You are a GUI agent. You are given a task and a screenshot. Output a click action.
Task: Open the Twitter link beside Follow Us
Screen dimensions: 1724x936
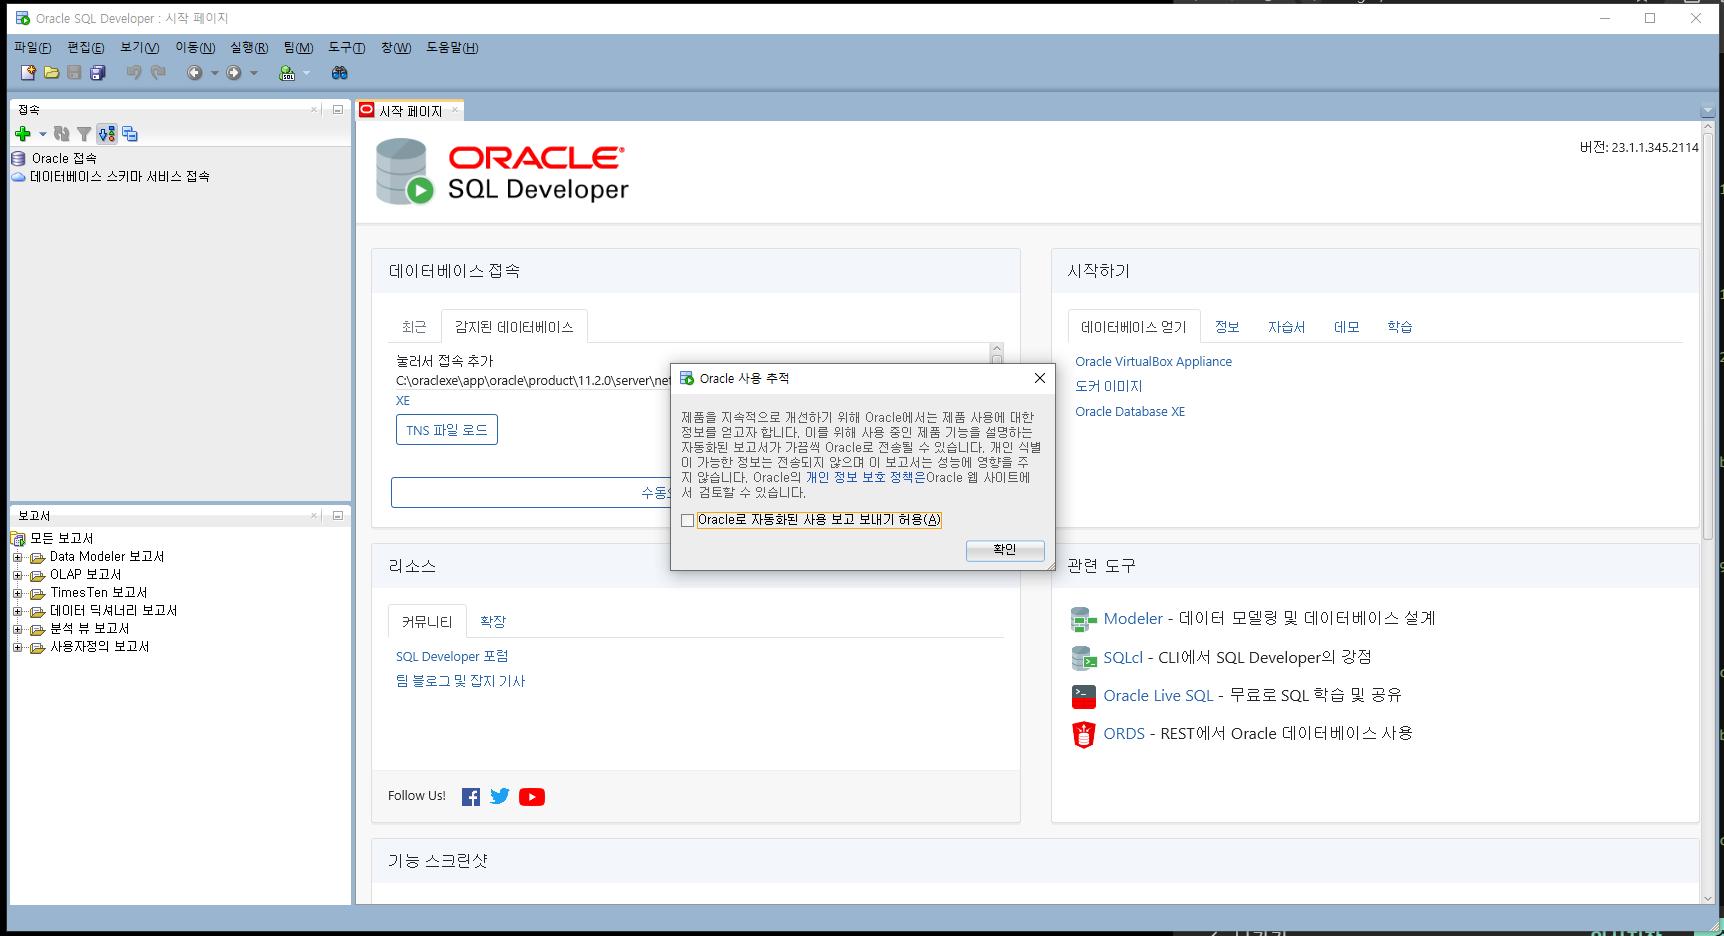pyautogui.click(x=500, y=797)
